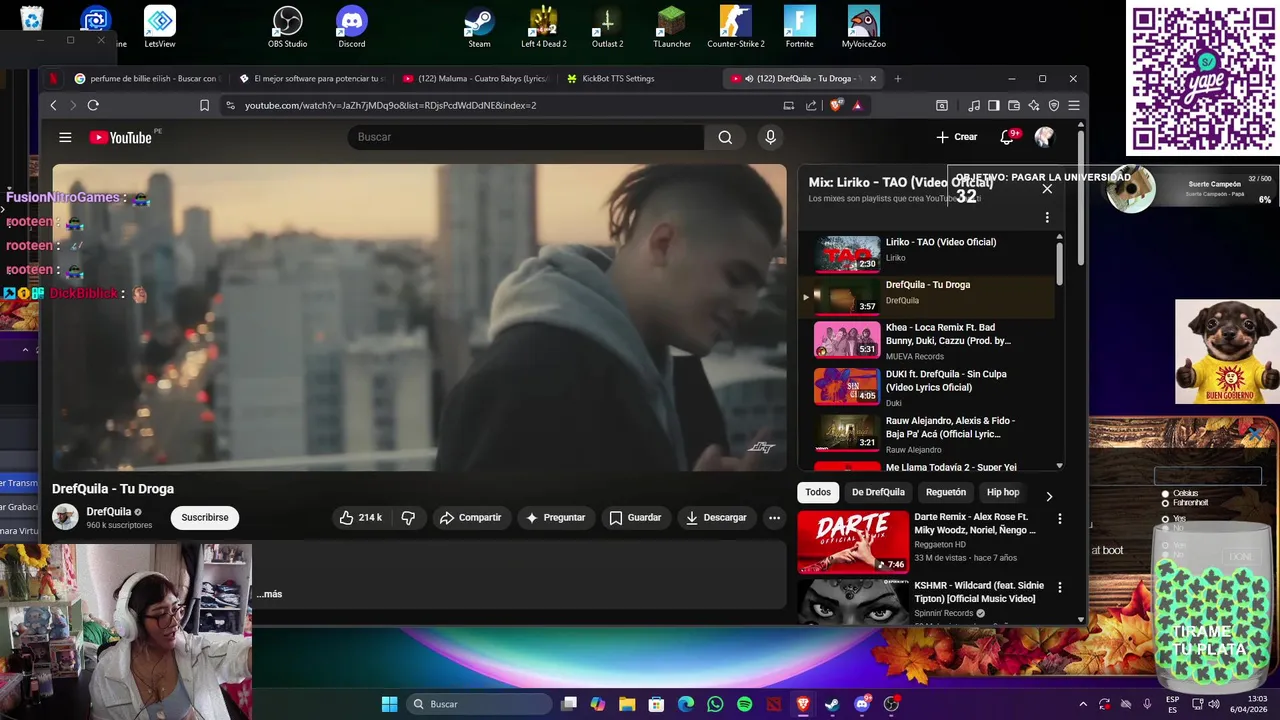
Task: Open Brave Leo AI toolbar icon
Action: pyautogui.click(x=1034, y=105)
